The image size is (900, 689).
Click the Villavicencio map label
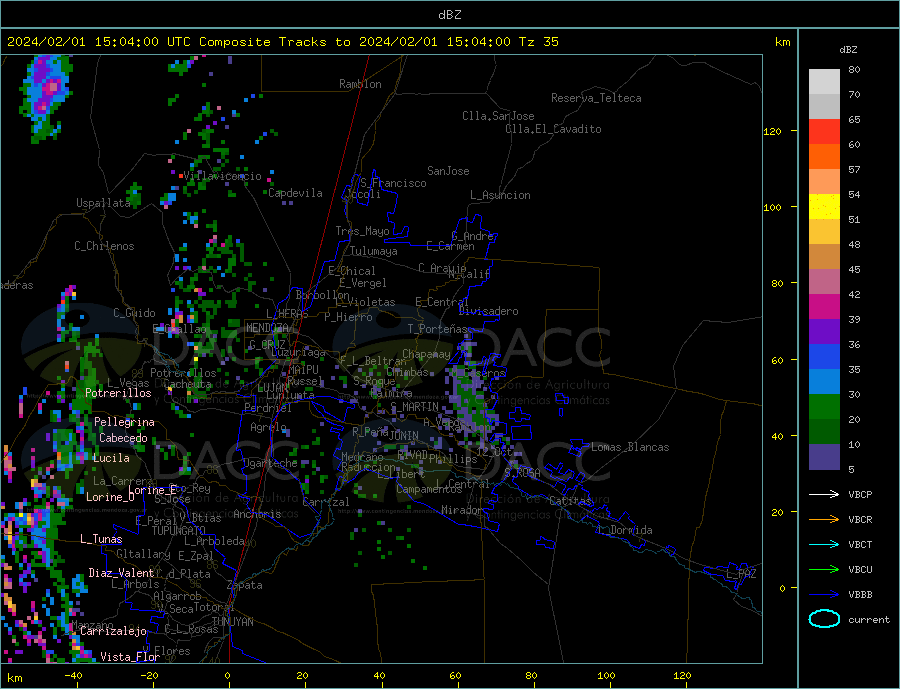pos(222,176)
